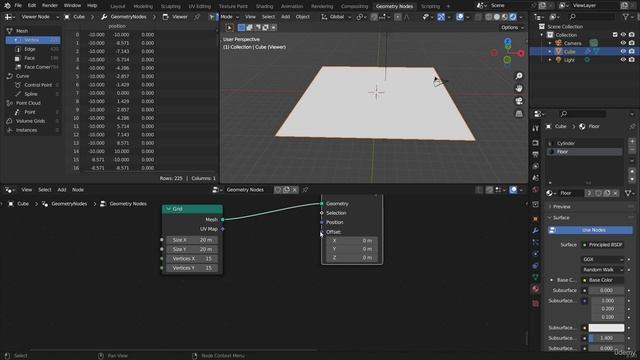Add a material slot with plus icon
Viewport: 640px width, 360px height.
632,142
